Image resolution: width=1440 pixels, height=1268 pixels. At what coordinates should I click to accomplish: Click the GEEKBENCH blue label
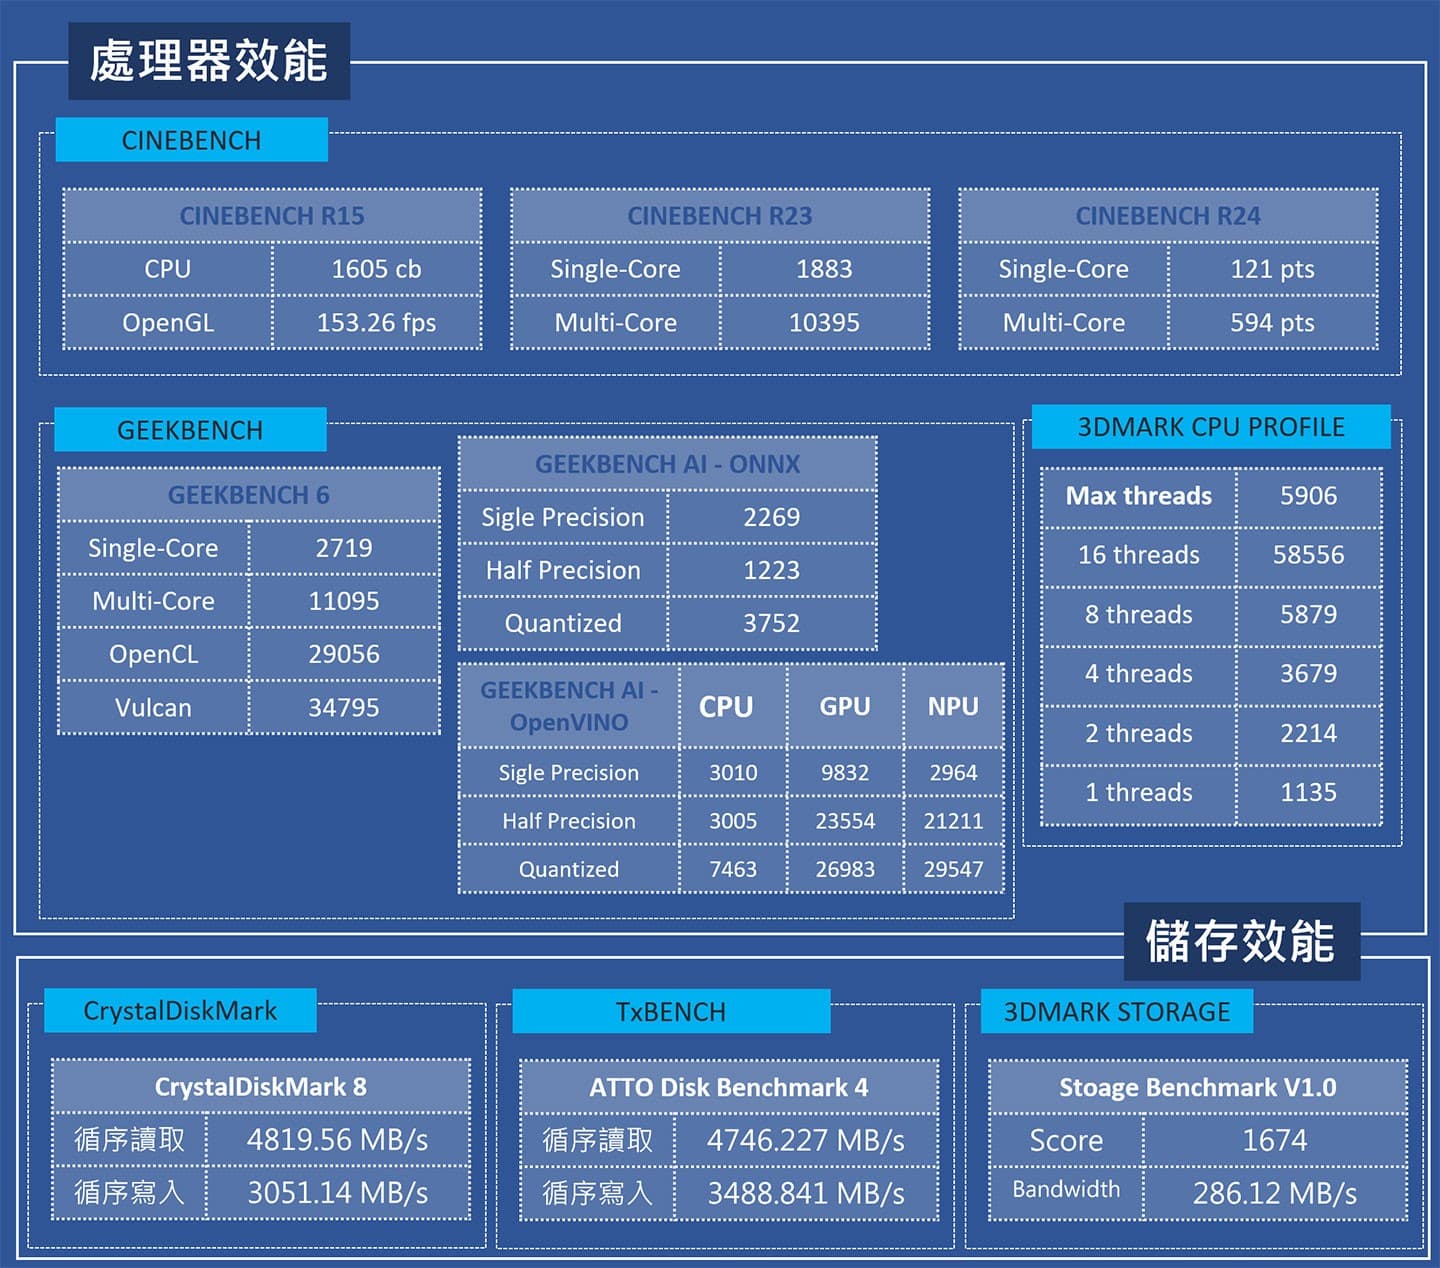[x=190, y=430]
